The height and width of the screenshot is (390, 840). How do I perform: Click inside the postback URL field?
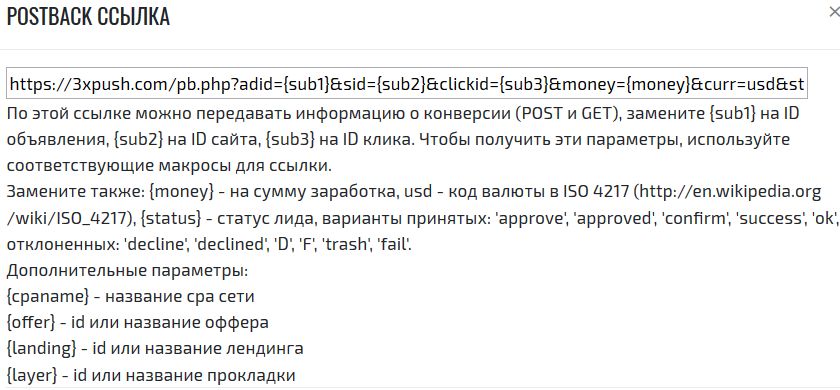coord(407,83)
